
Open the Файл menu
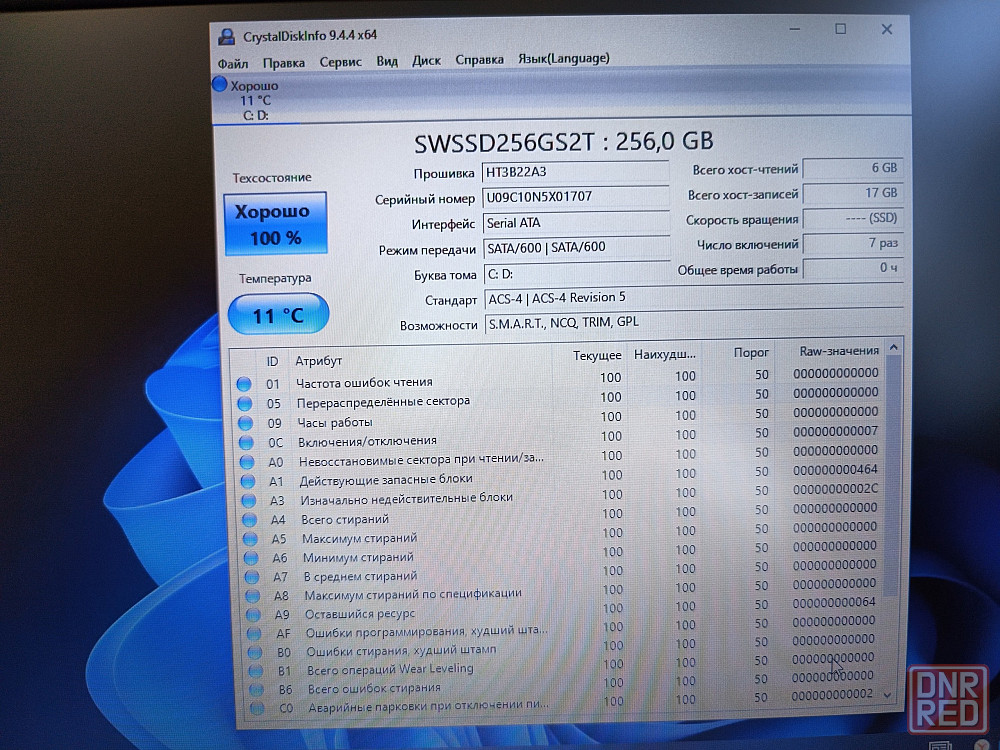(232, 62)
